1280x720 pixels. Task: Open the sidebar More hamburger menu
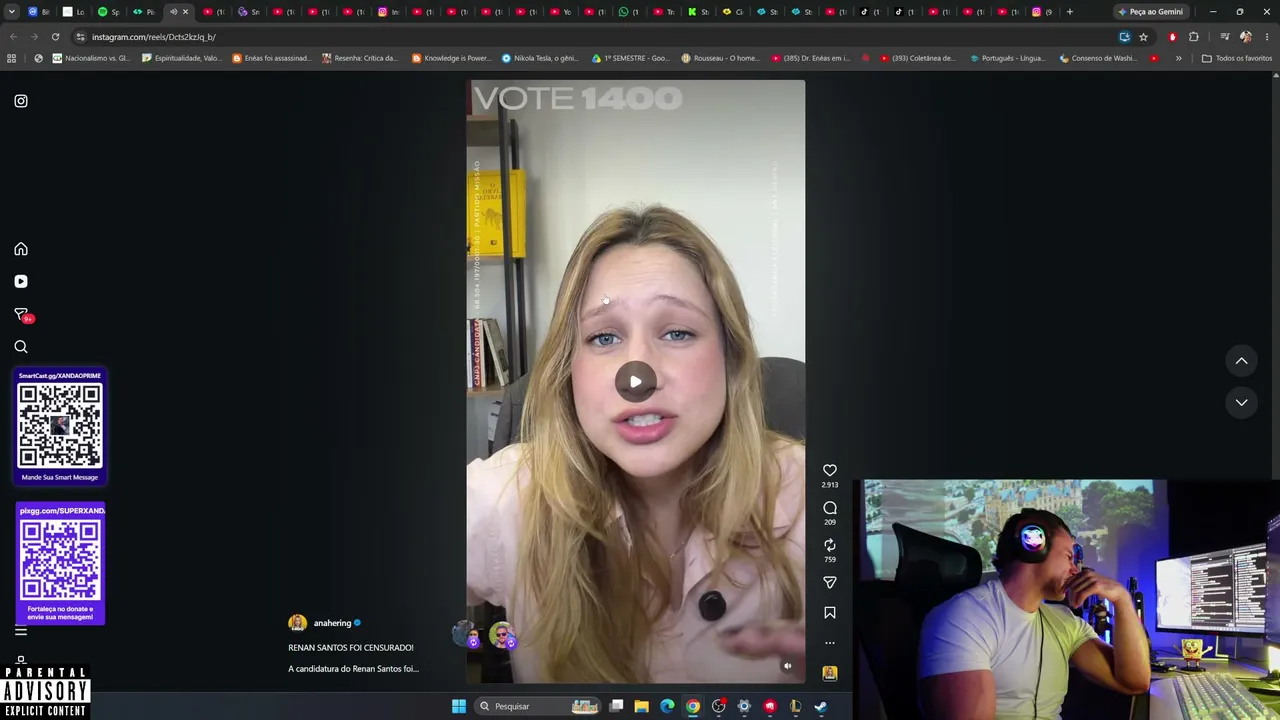coord(21,631)
